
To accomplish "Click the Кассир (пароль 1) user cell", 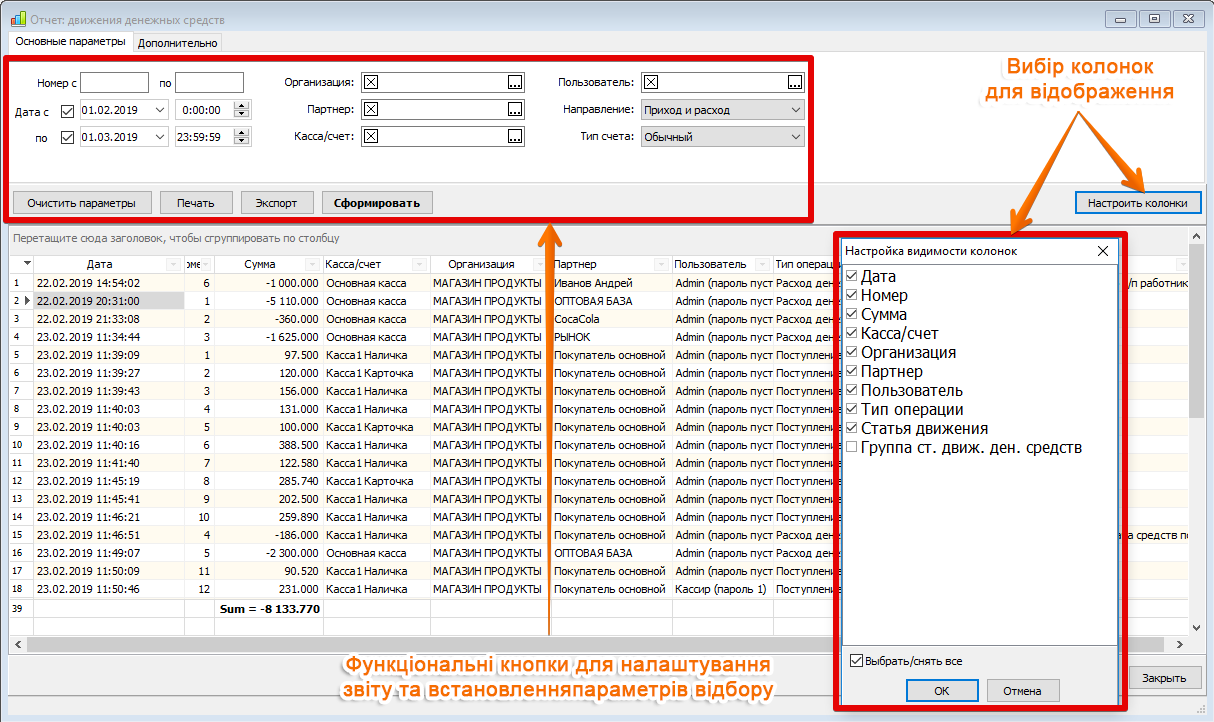I will pos(722,589).
